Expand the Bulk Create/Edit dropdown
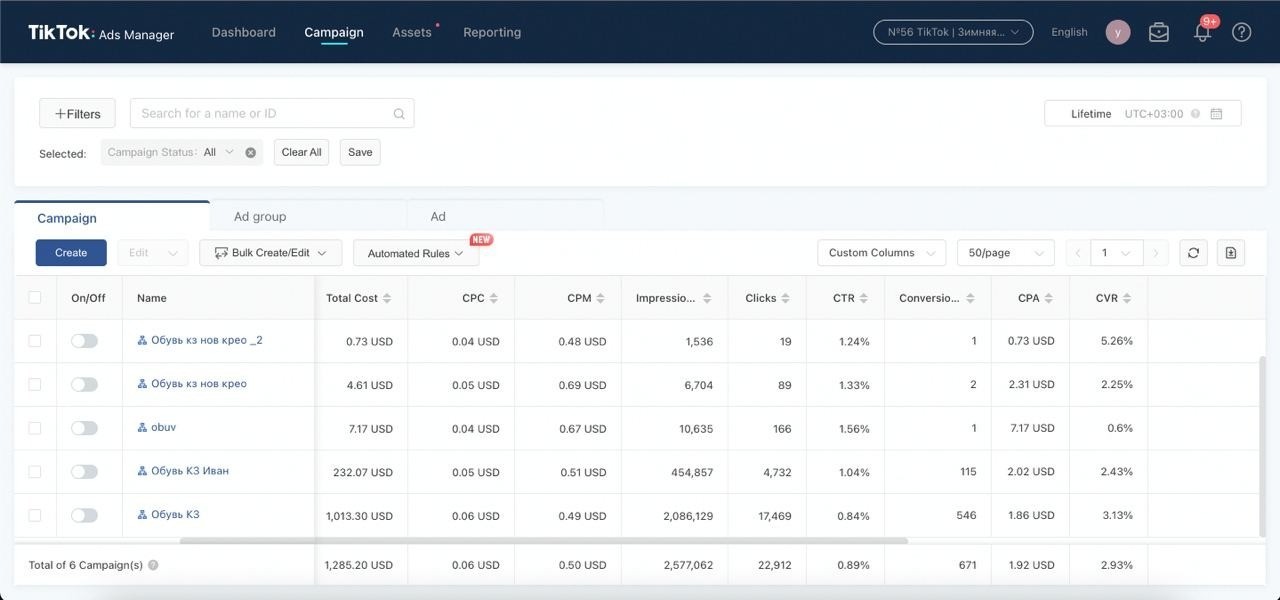Screen dimensions: 1280x600 [x=271, y=253]
